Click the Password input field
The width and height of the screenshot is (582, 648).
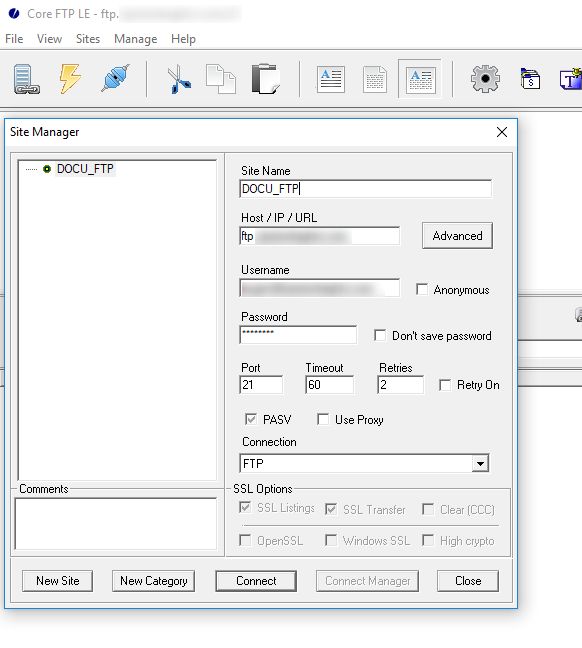[x=298, y=335]
